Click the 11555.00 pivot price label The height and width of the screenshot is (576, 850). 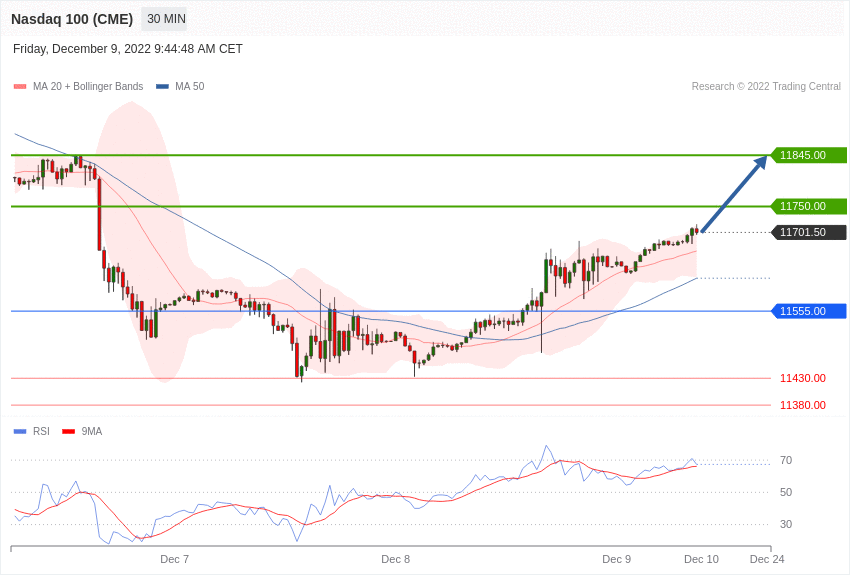click(x=808, y=311)
